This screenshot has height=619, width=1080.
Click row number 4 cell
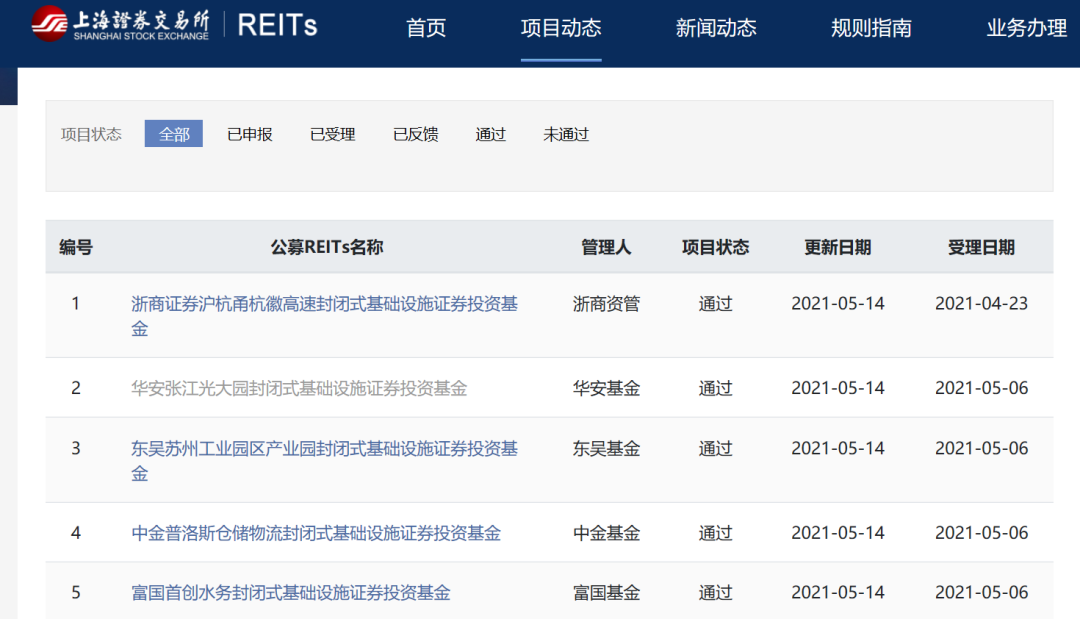[x=76, y=533]
